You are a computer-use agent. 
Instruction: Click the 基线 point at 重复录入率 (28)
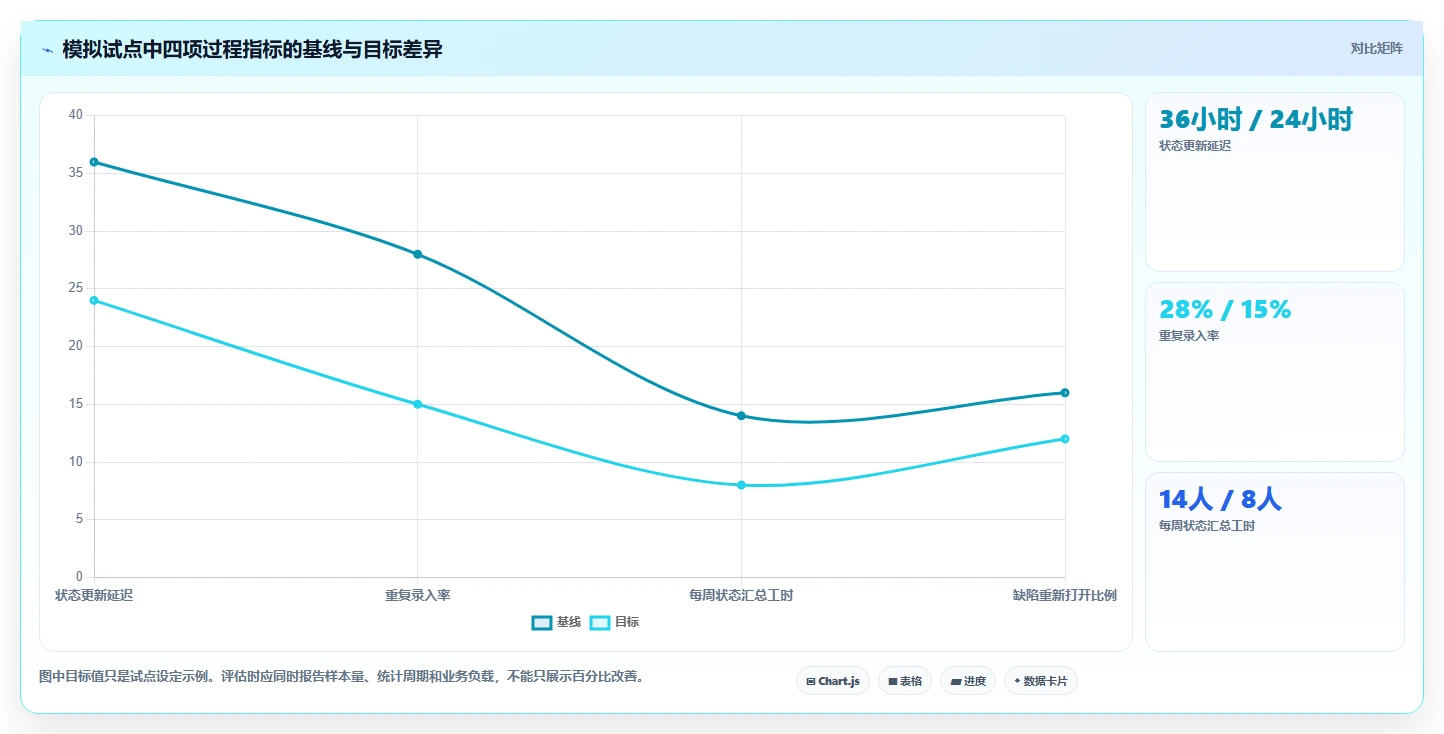(418, 254)
